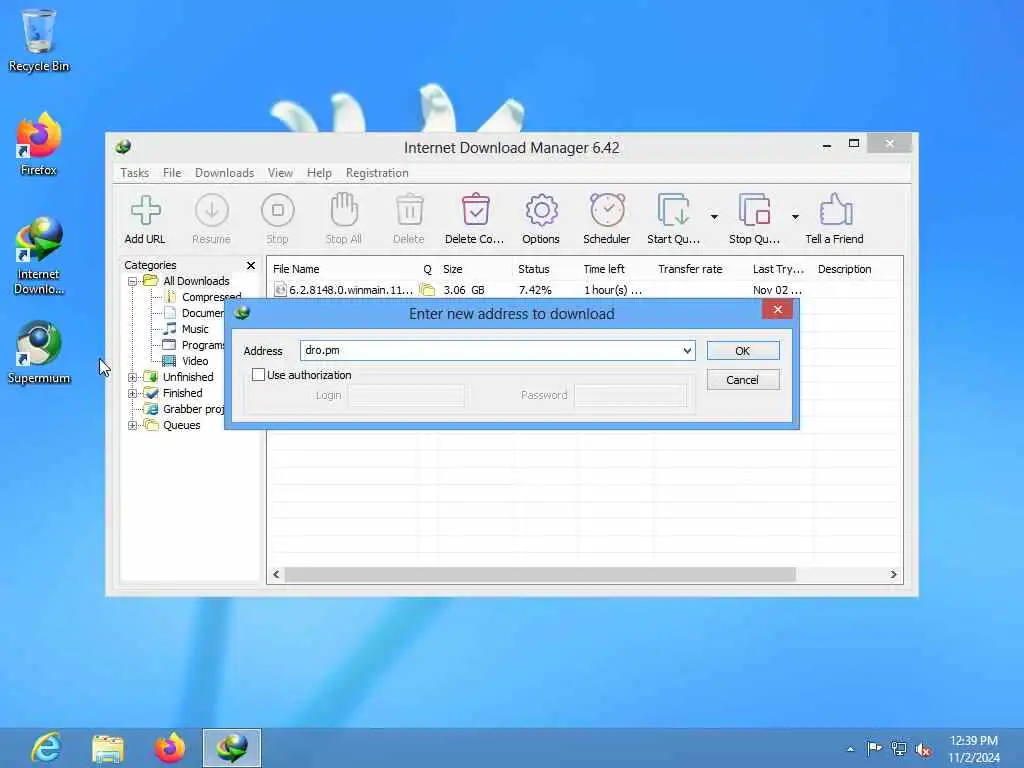Select Internet Download Manager desktop shortcut
This screenshot has height=768, width=1024.
[39, 256]
